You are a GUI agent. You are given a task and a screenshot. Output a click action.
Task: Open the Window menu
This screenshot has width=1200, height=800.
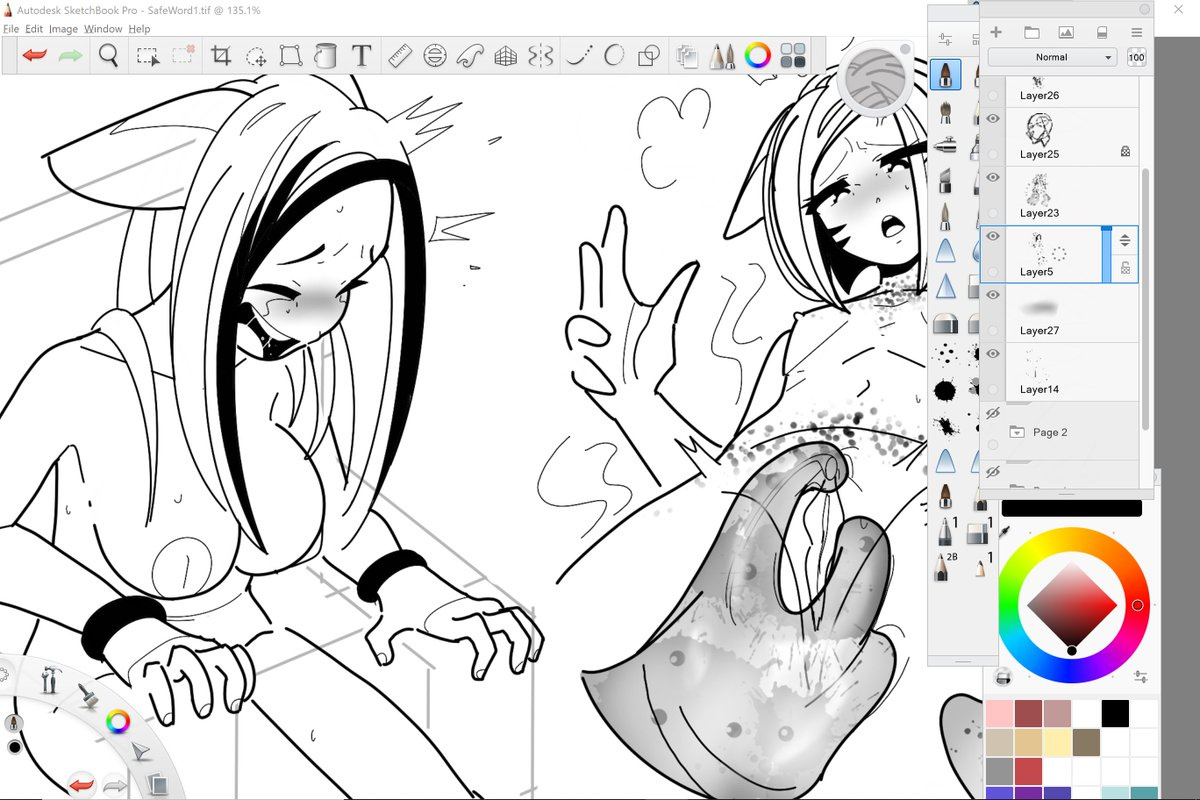pyautogui.click(x=102, y=29)
